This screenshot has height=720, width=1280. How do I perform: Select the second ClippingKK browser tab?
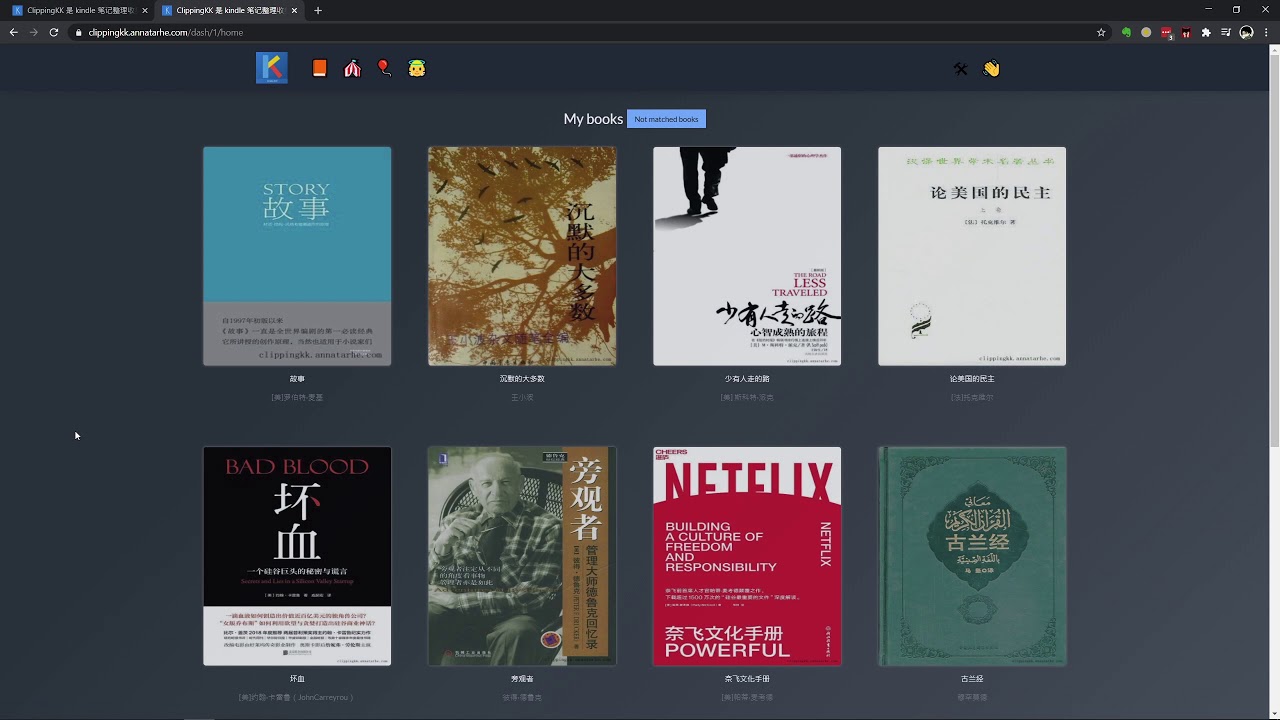pos(230,10)
